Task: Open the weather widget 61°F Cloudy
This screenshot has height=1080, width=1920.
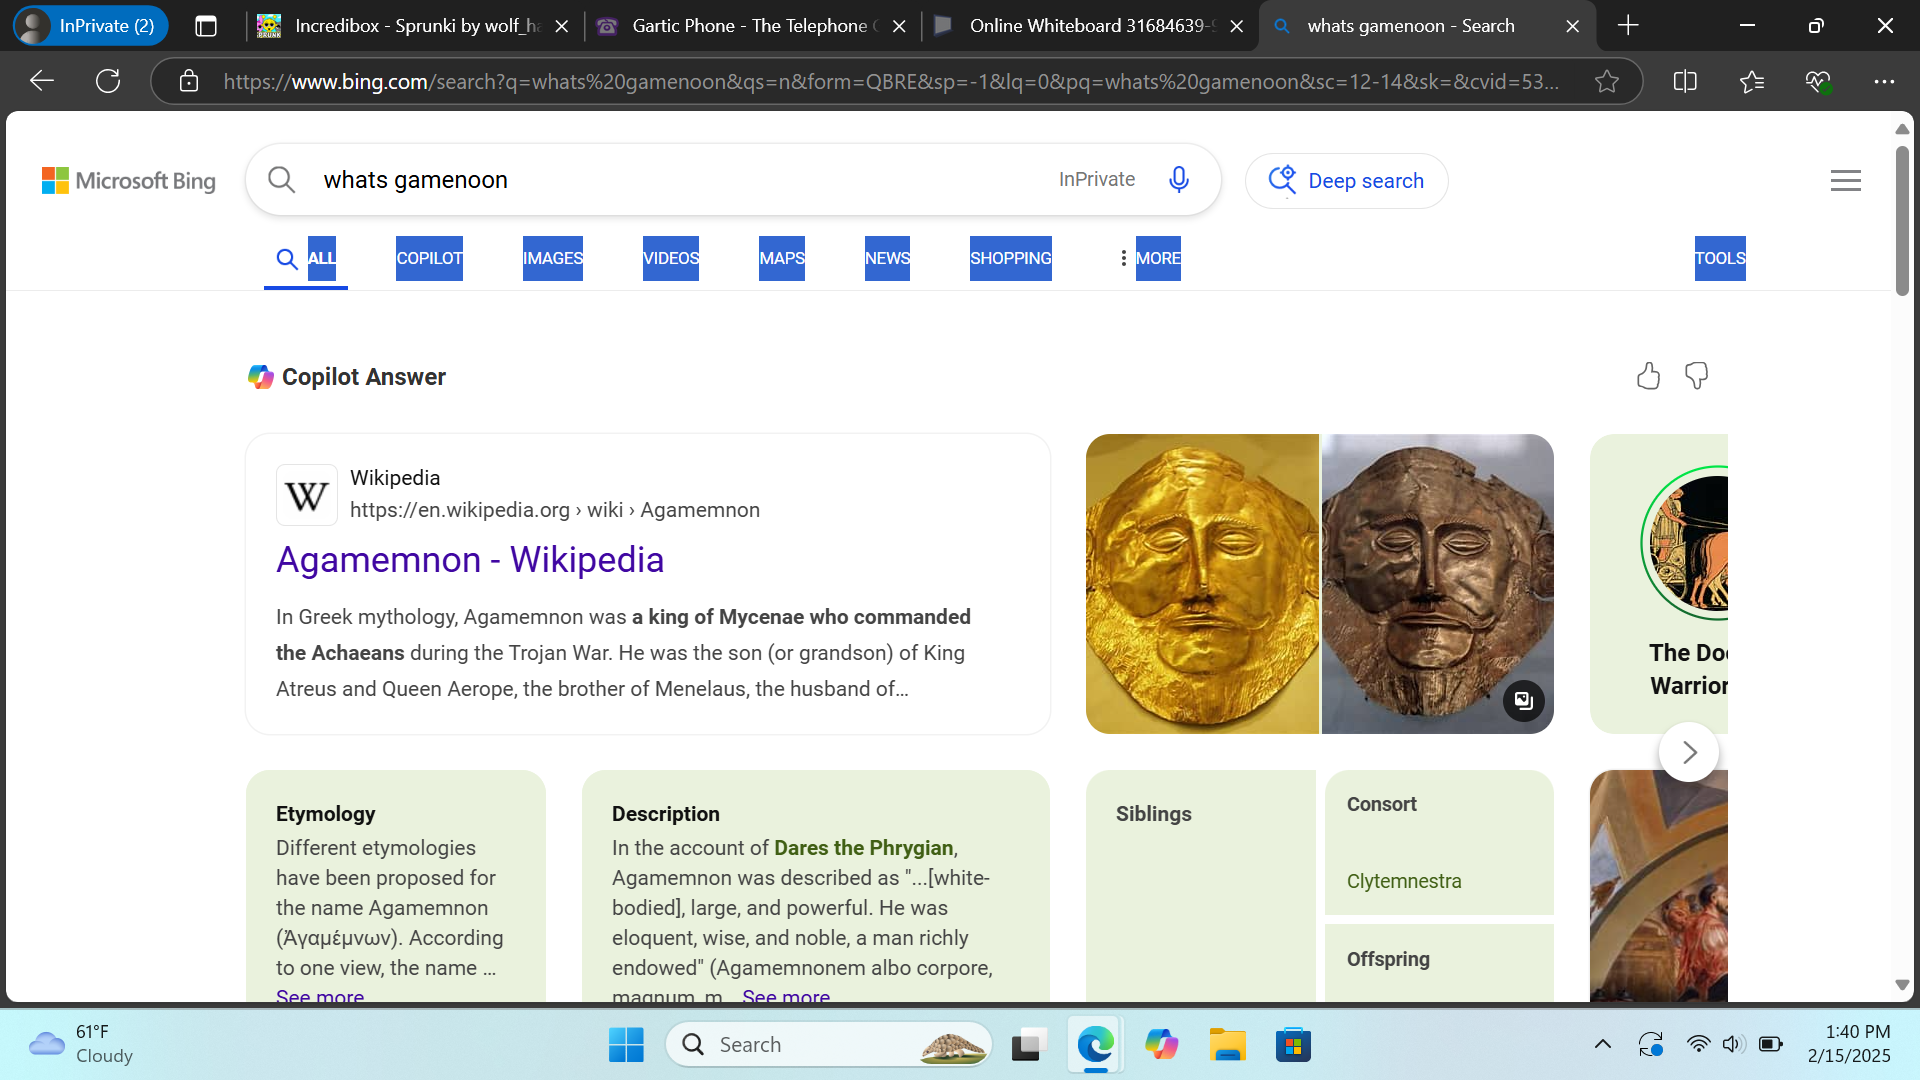Action: tap(82, 1044)
